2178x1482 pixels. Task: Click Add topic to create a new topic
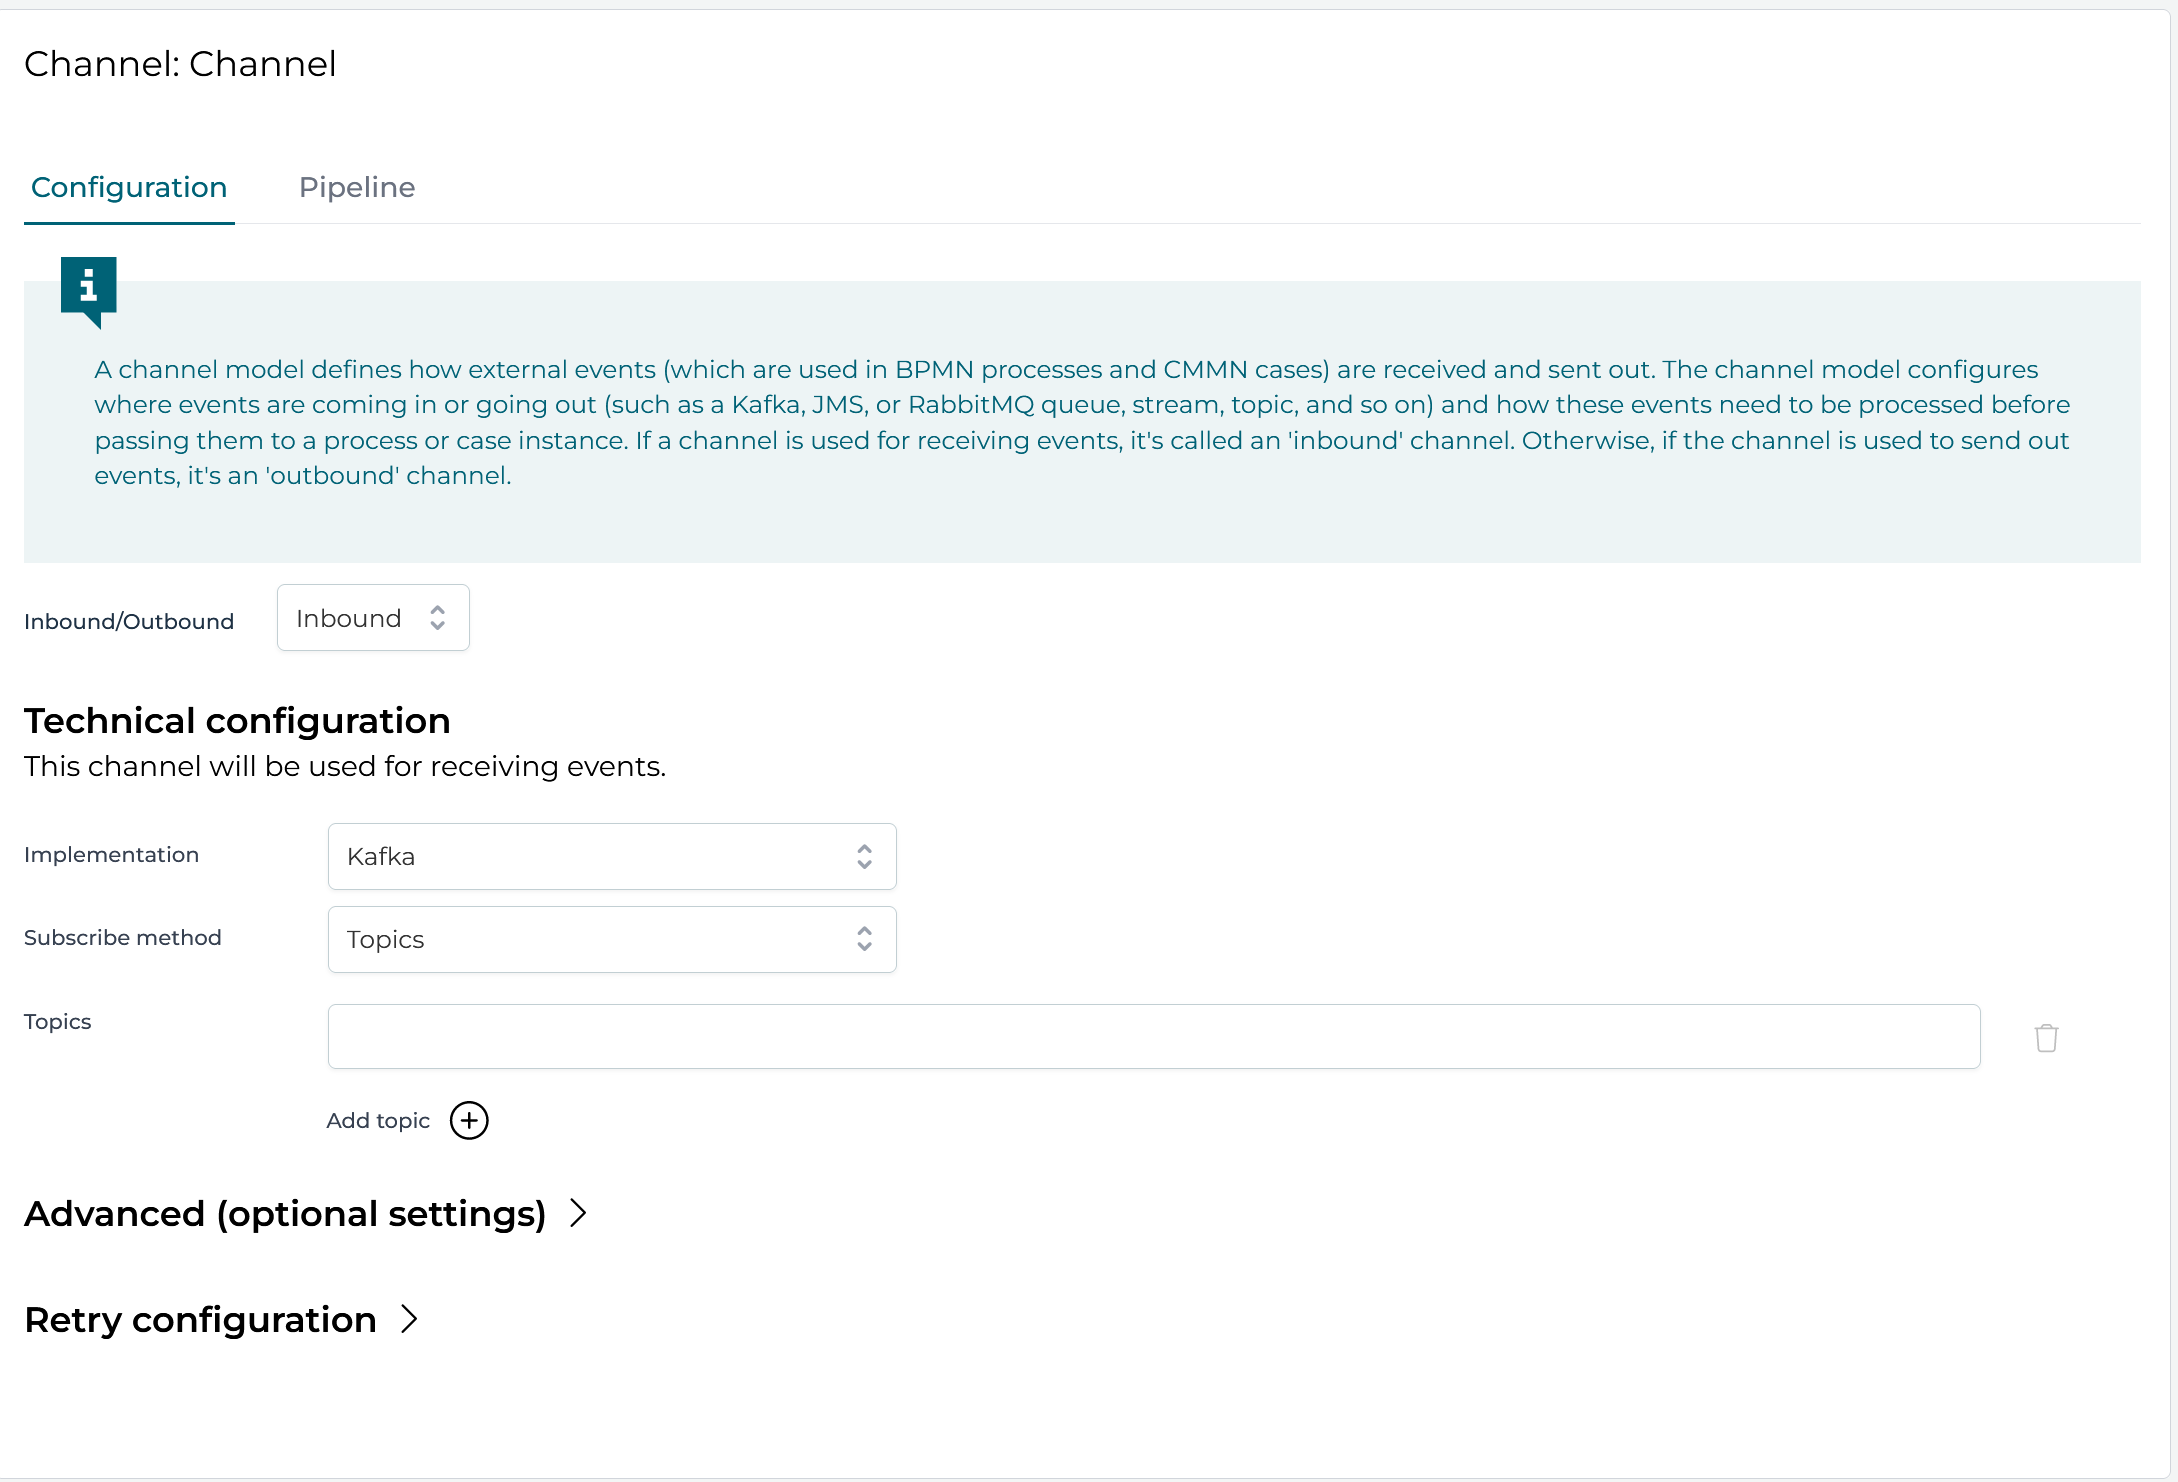click(377, 1120)
